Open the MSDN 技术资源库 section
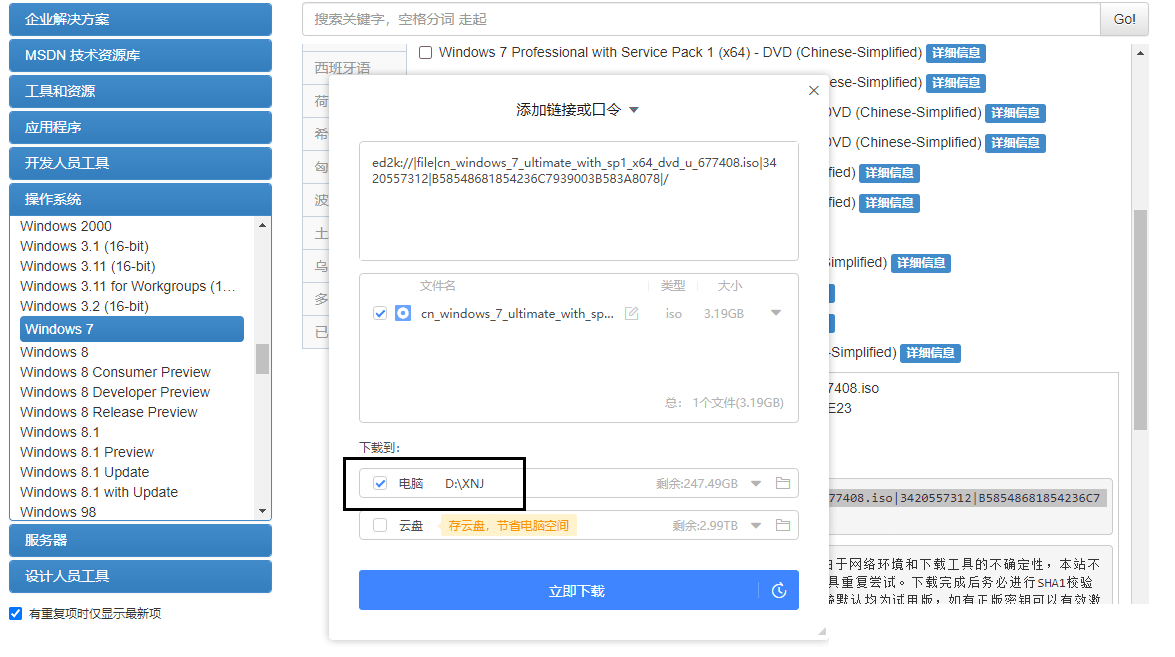 click(140, 55)
